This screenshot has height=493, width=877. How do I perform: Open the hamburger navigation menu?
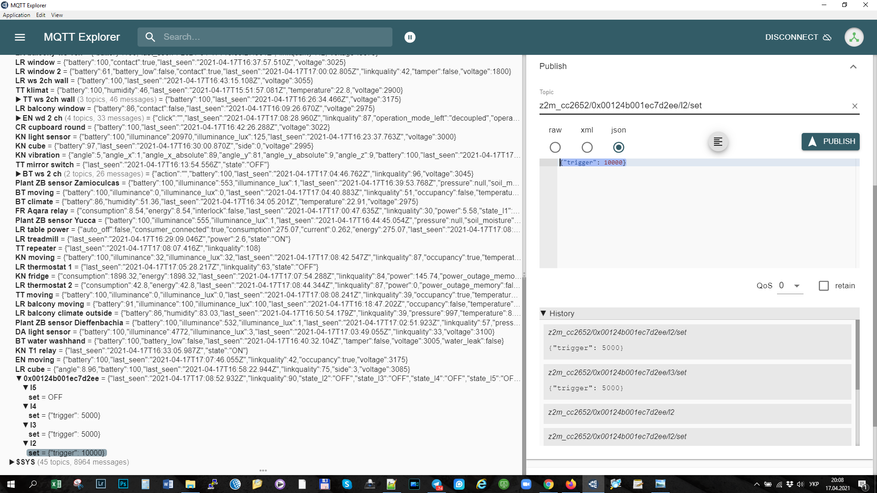tap(20, 37)
